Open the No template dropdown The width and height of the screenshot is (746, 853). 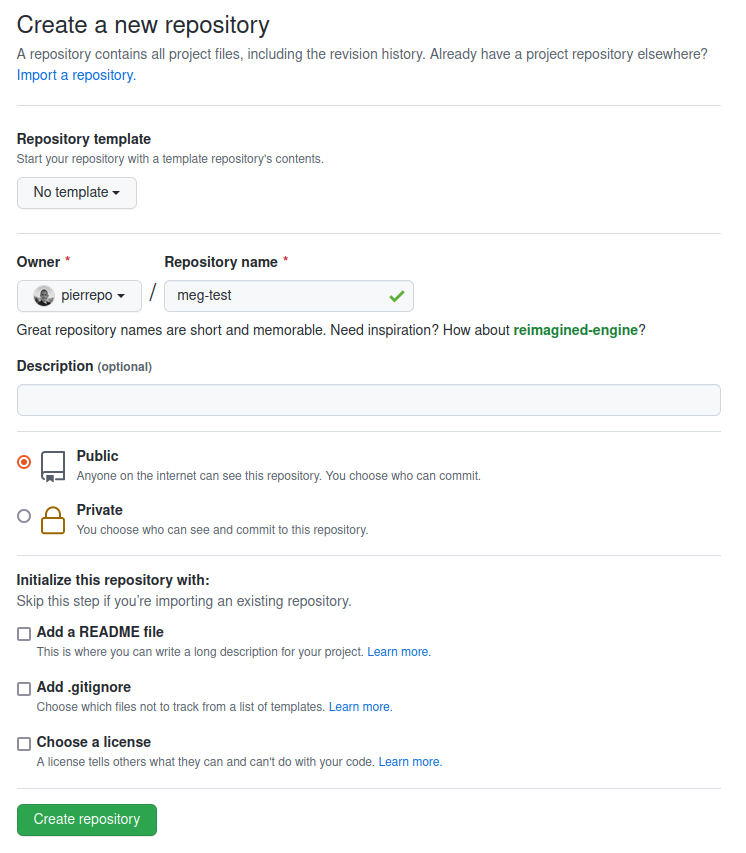(x=77, y=193)
